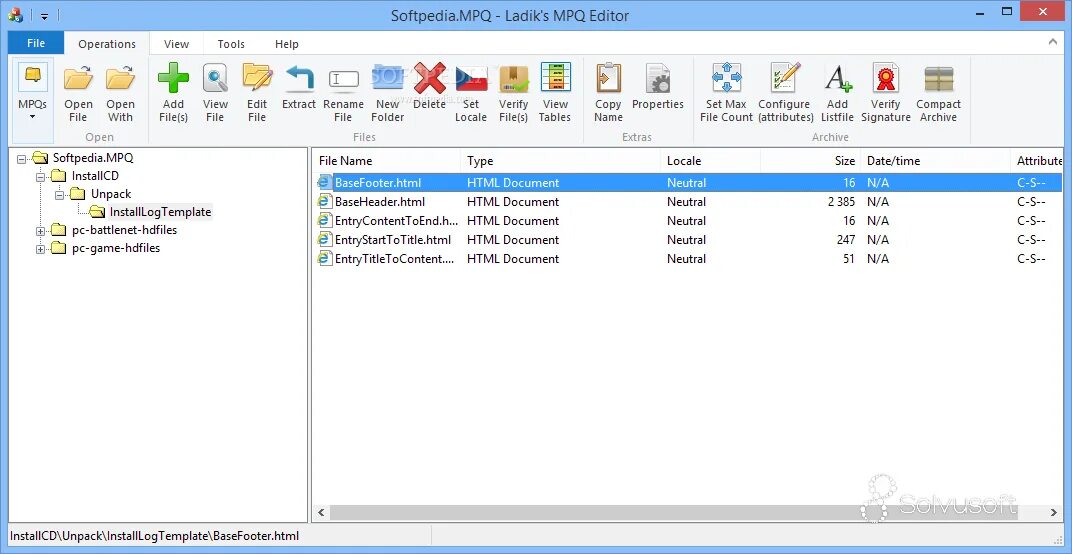1072x554 pixels.
Task: Click the Open File ribbon icon
Action: pos(78,79)
